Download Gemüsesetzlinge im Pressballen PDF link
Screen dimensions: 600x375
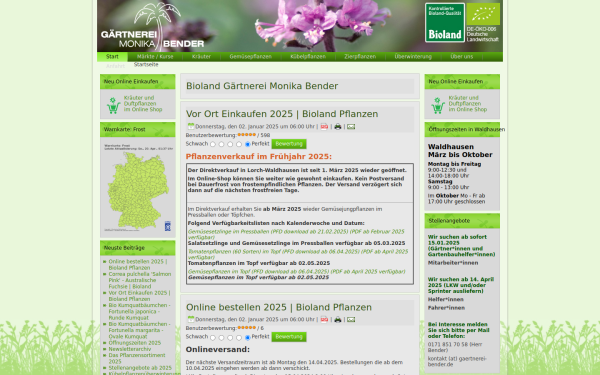pyautogui.click(x=296, y=234)
